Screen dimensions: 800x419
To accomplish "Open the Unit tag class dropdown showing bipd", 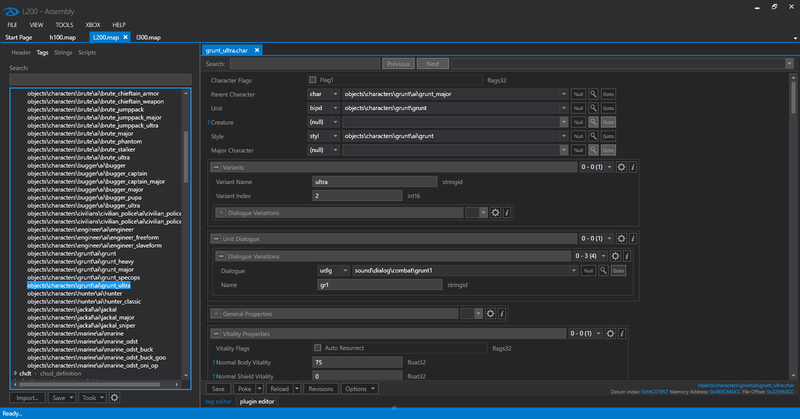I will click(323, 107).
